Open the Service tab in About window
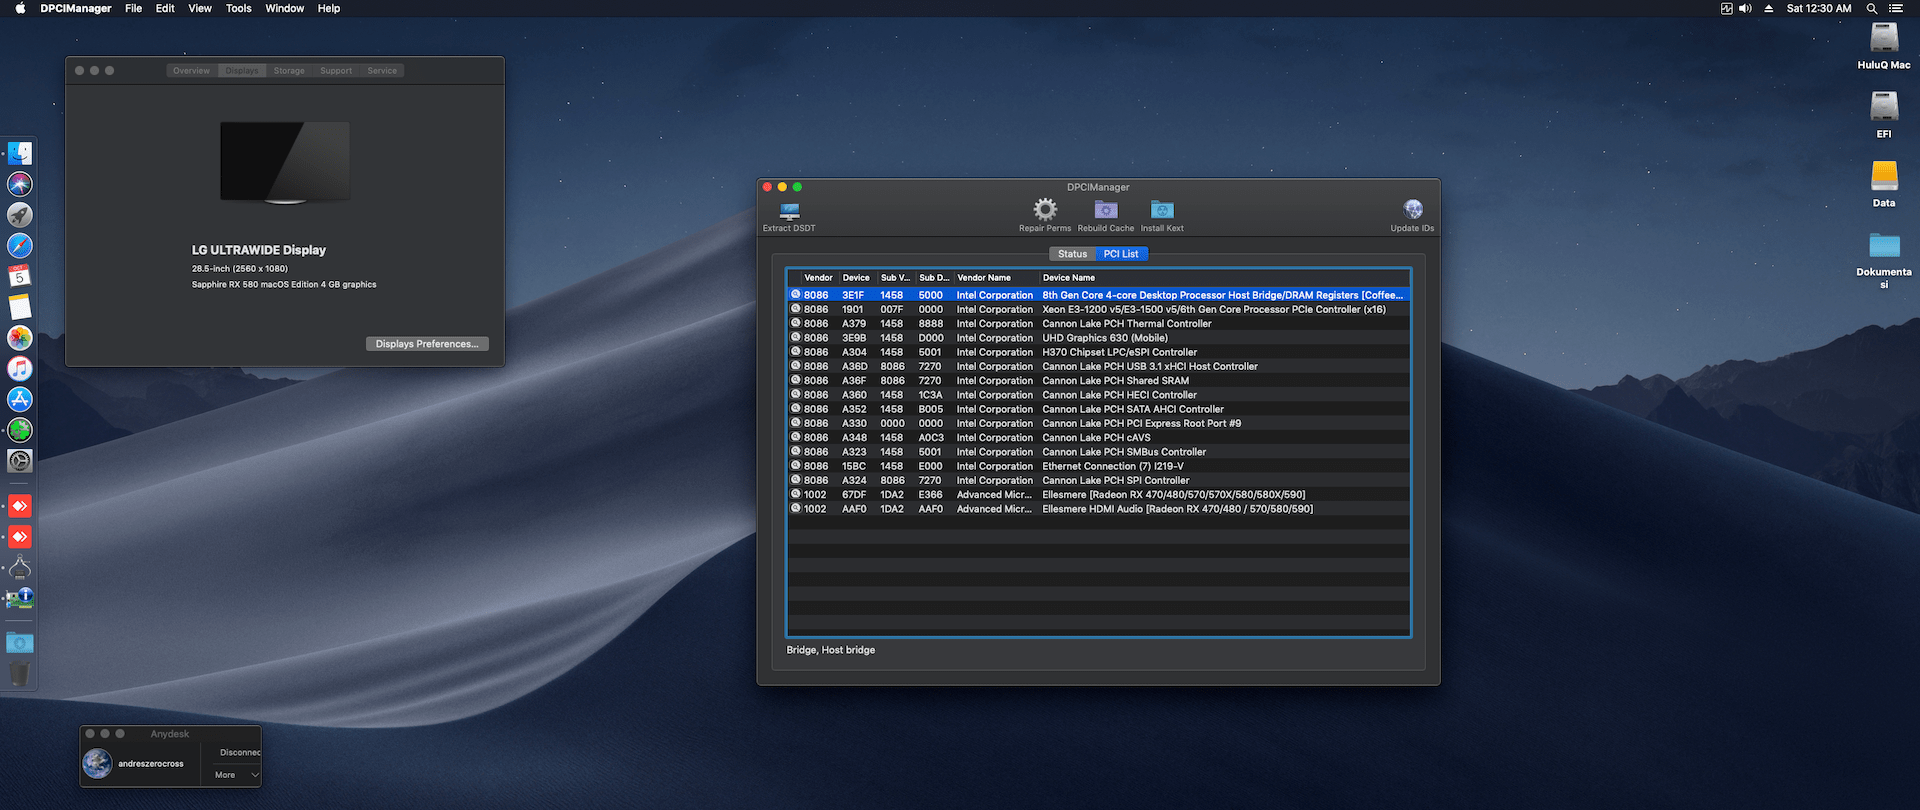Screen dimensions: 1920x810 [x=382, y=71]
